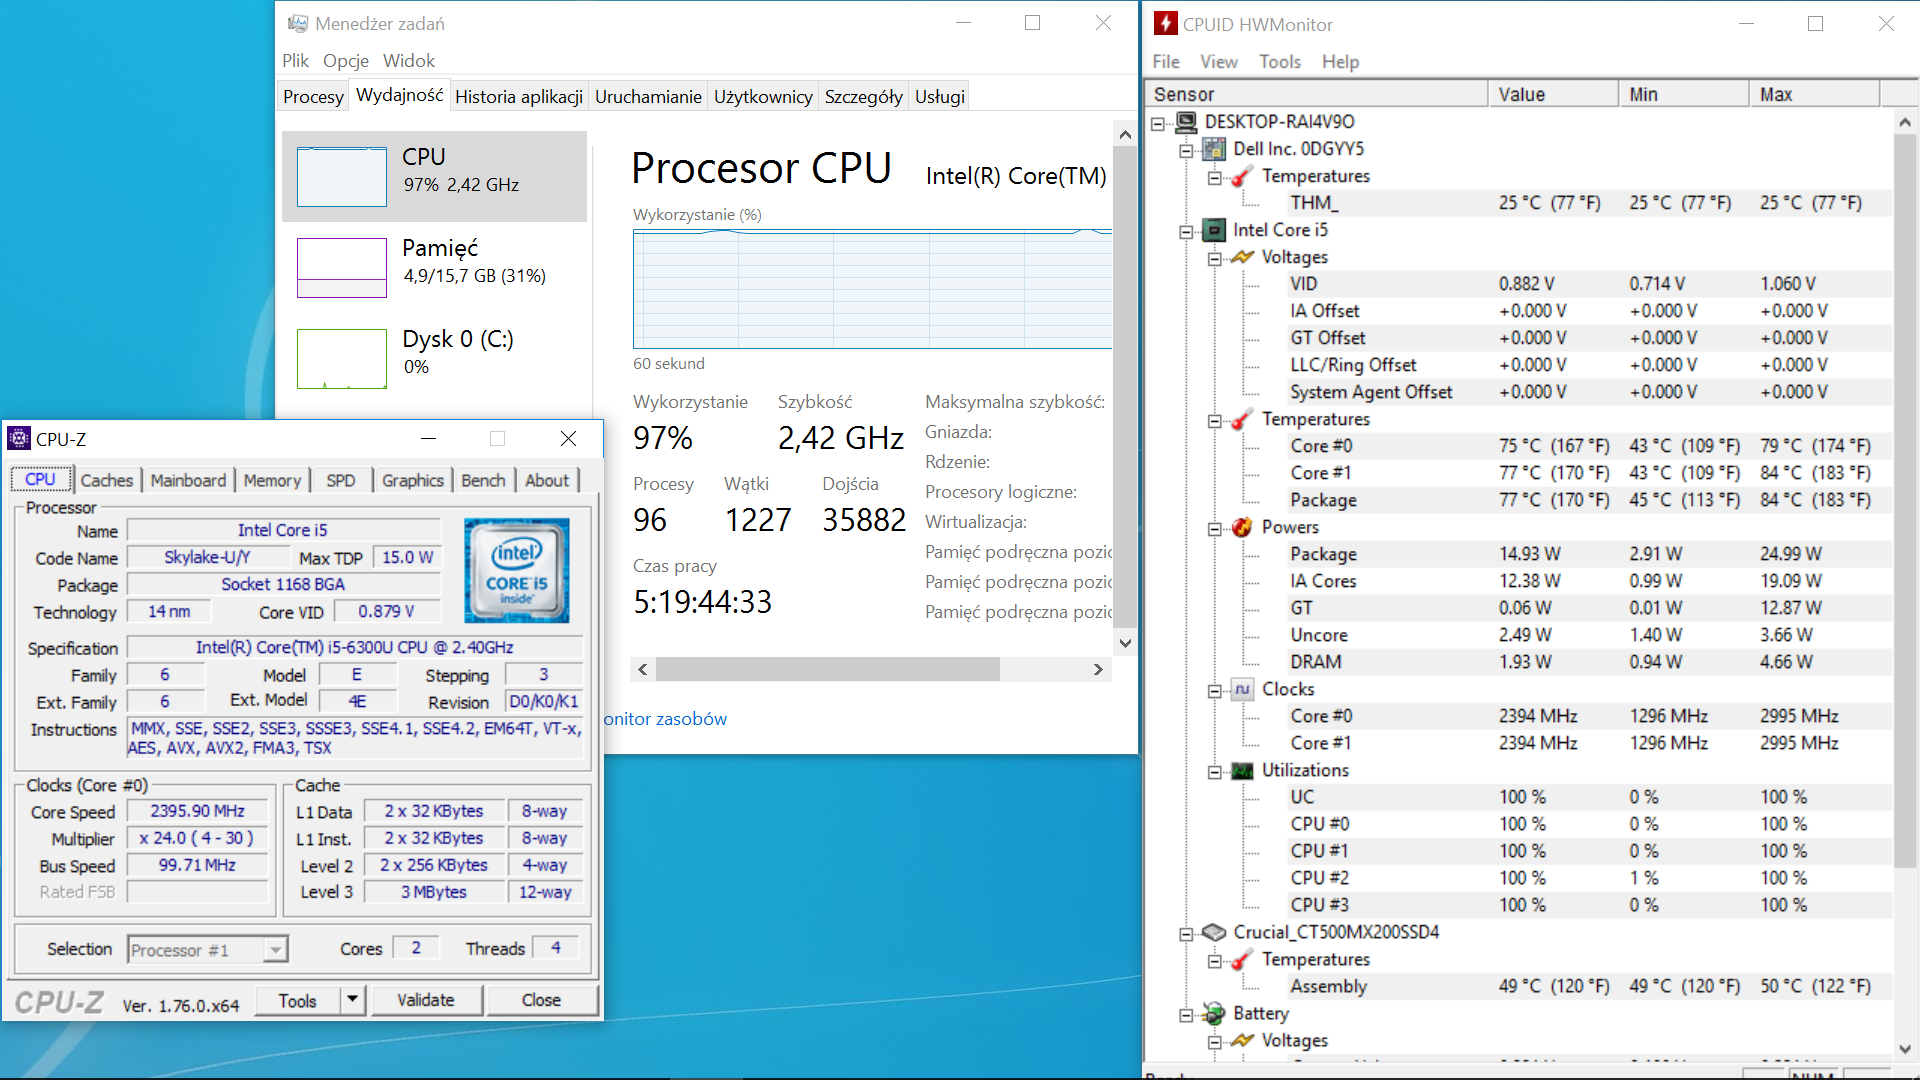The image size is (1920, 1080).
Task: Click the Voltages icon under Intel Core i5
Action: coord(1242,257)
